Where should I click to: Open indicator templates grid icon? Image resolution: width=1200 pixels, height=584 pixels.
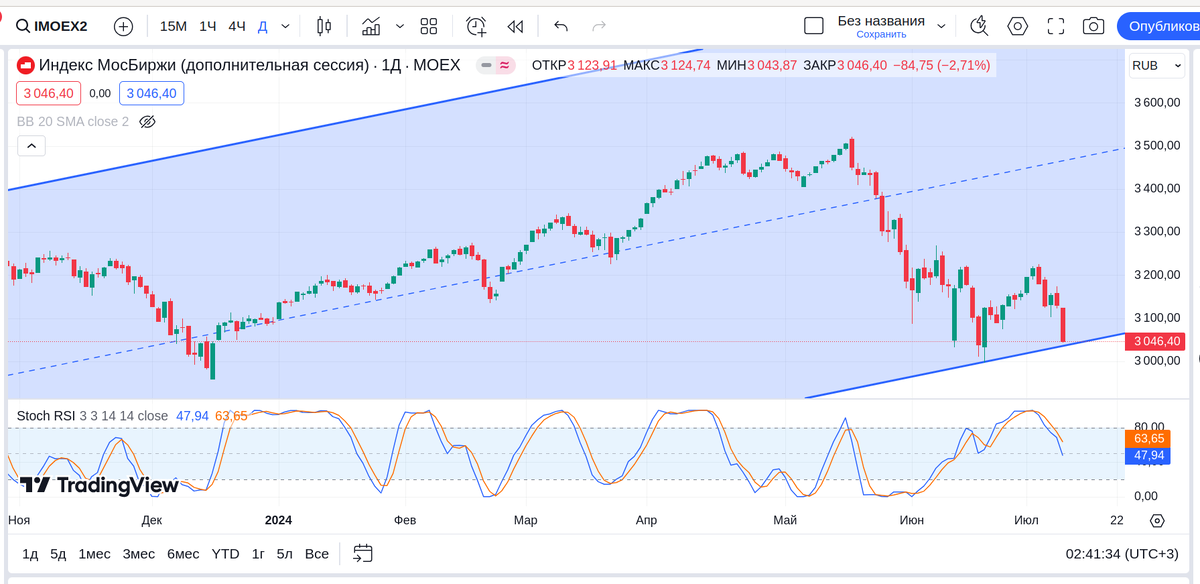tap(429, 26)
